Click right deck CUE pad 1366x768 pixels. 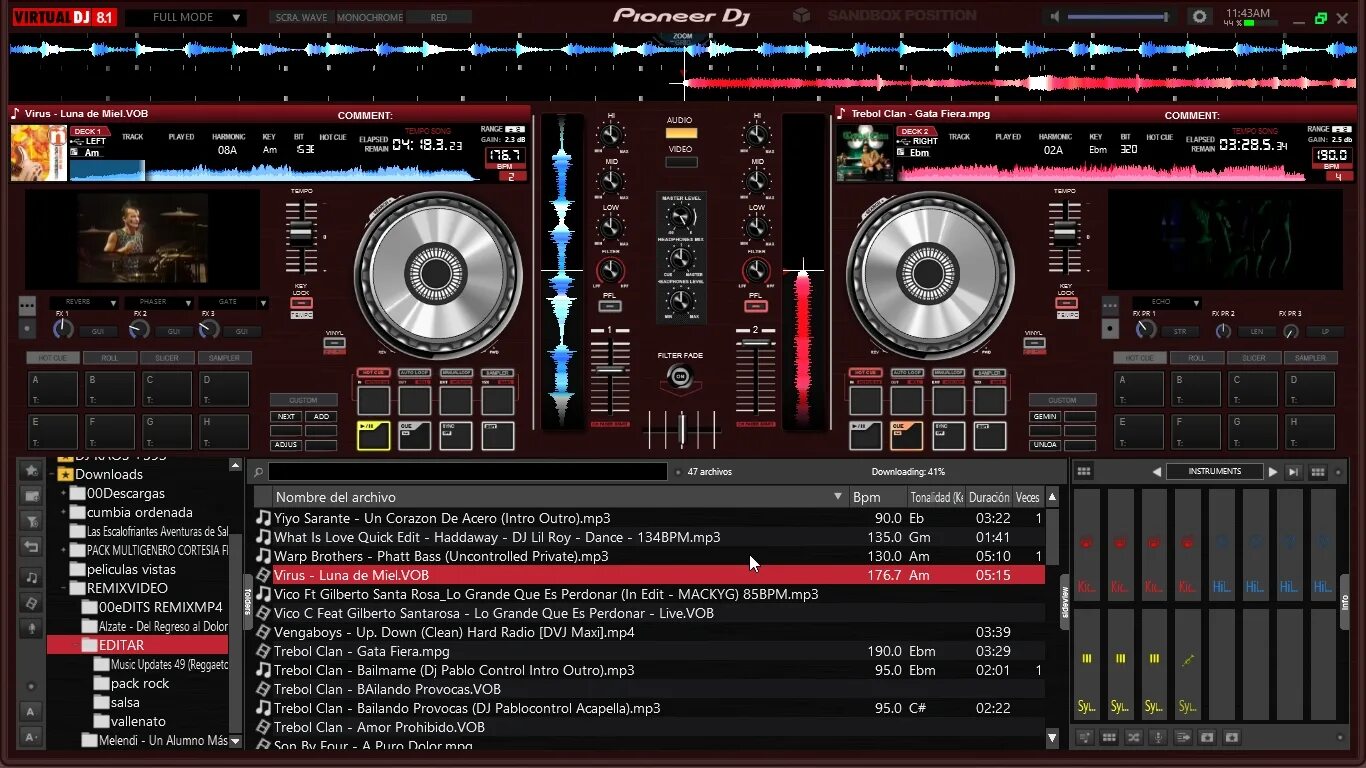(x=907, y=436)
